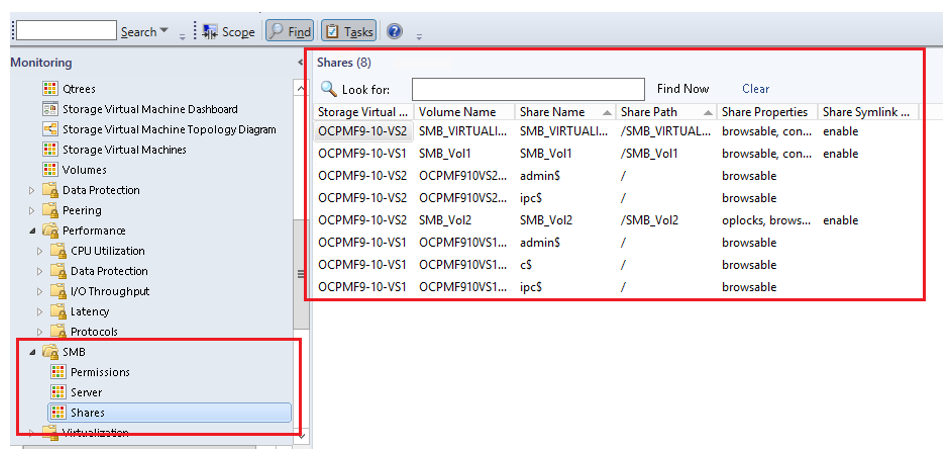Sort by Share Path column header
This screenshot has height=458, width=951.
[666, 112]
